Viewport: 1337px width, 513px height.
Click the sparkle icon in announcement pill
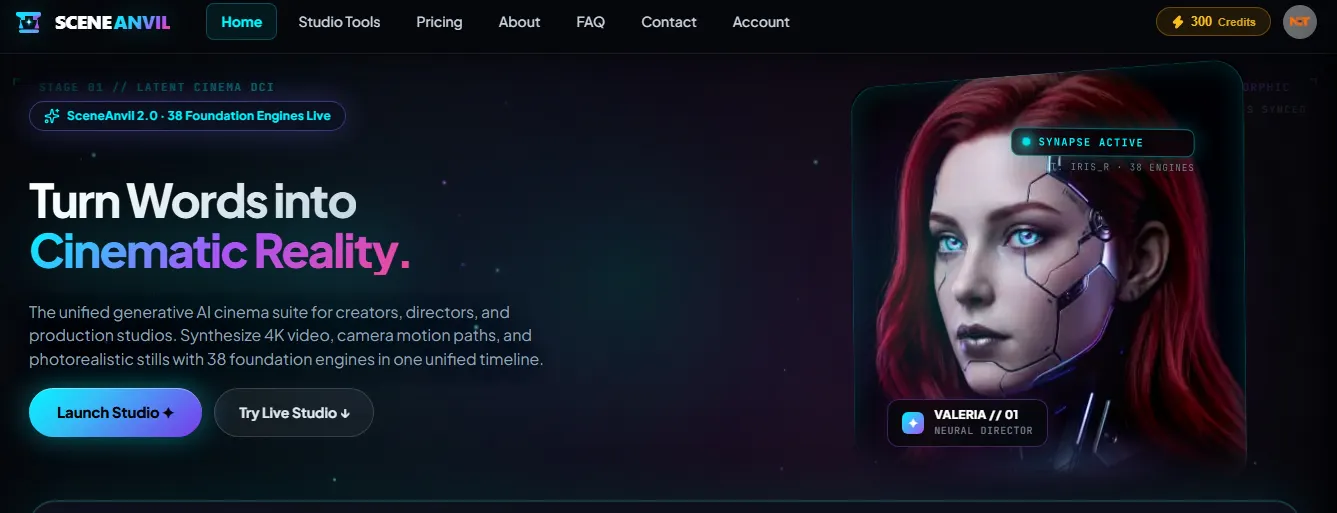52,116
